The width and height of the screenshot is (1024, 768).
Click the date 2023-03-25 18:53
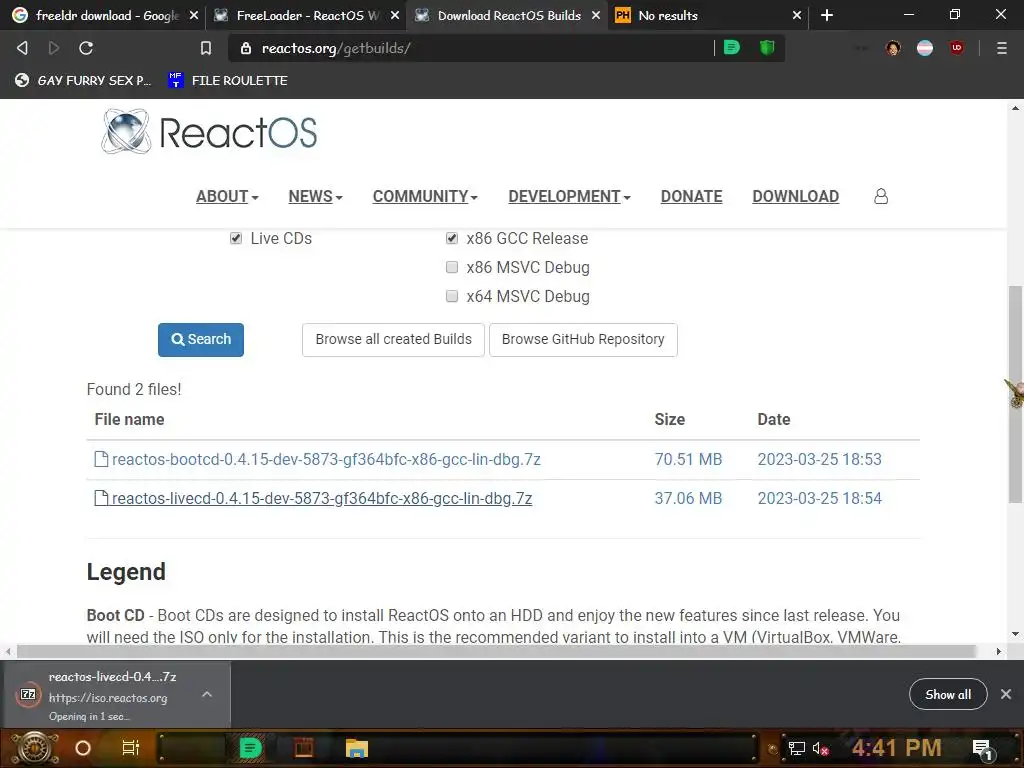tap(819, 459)
